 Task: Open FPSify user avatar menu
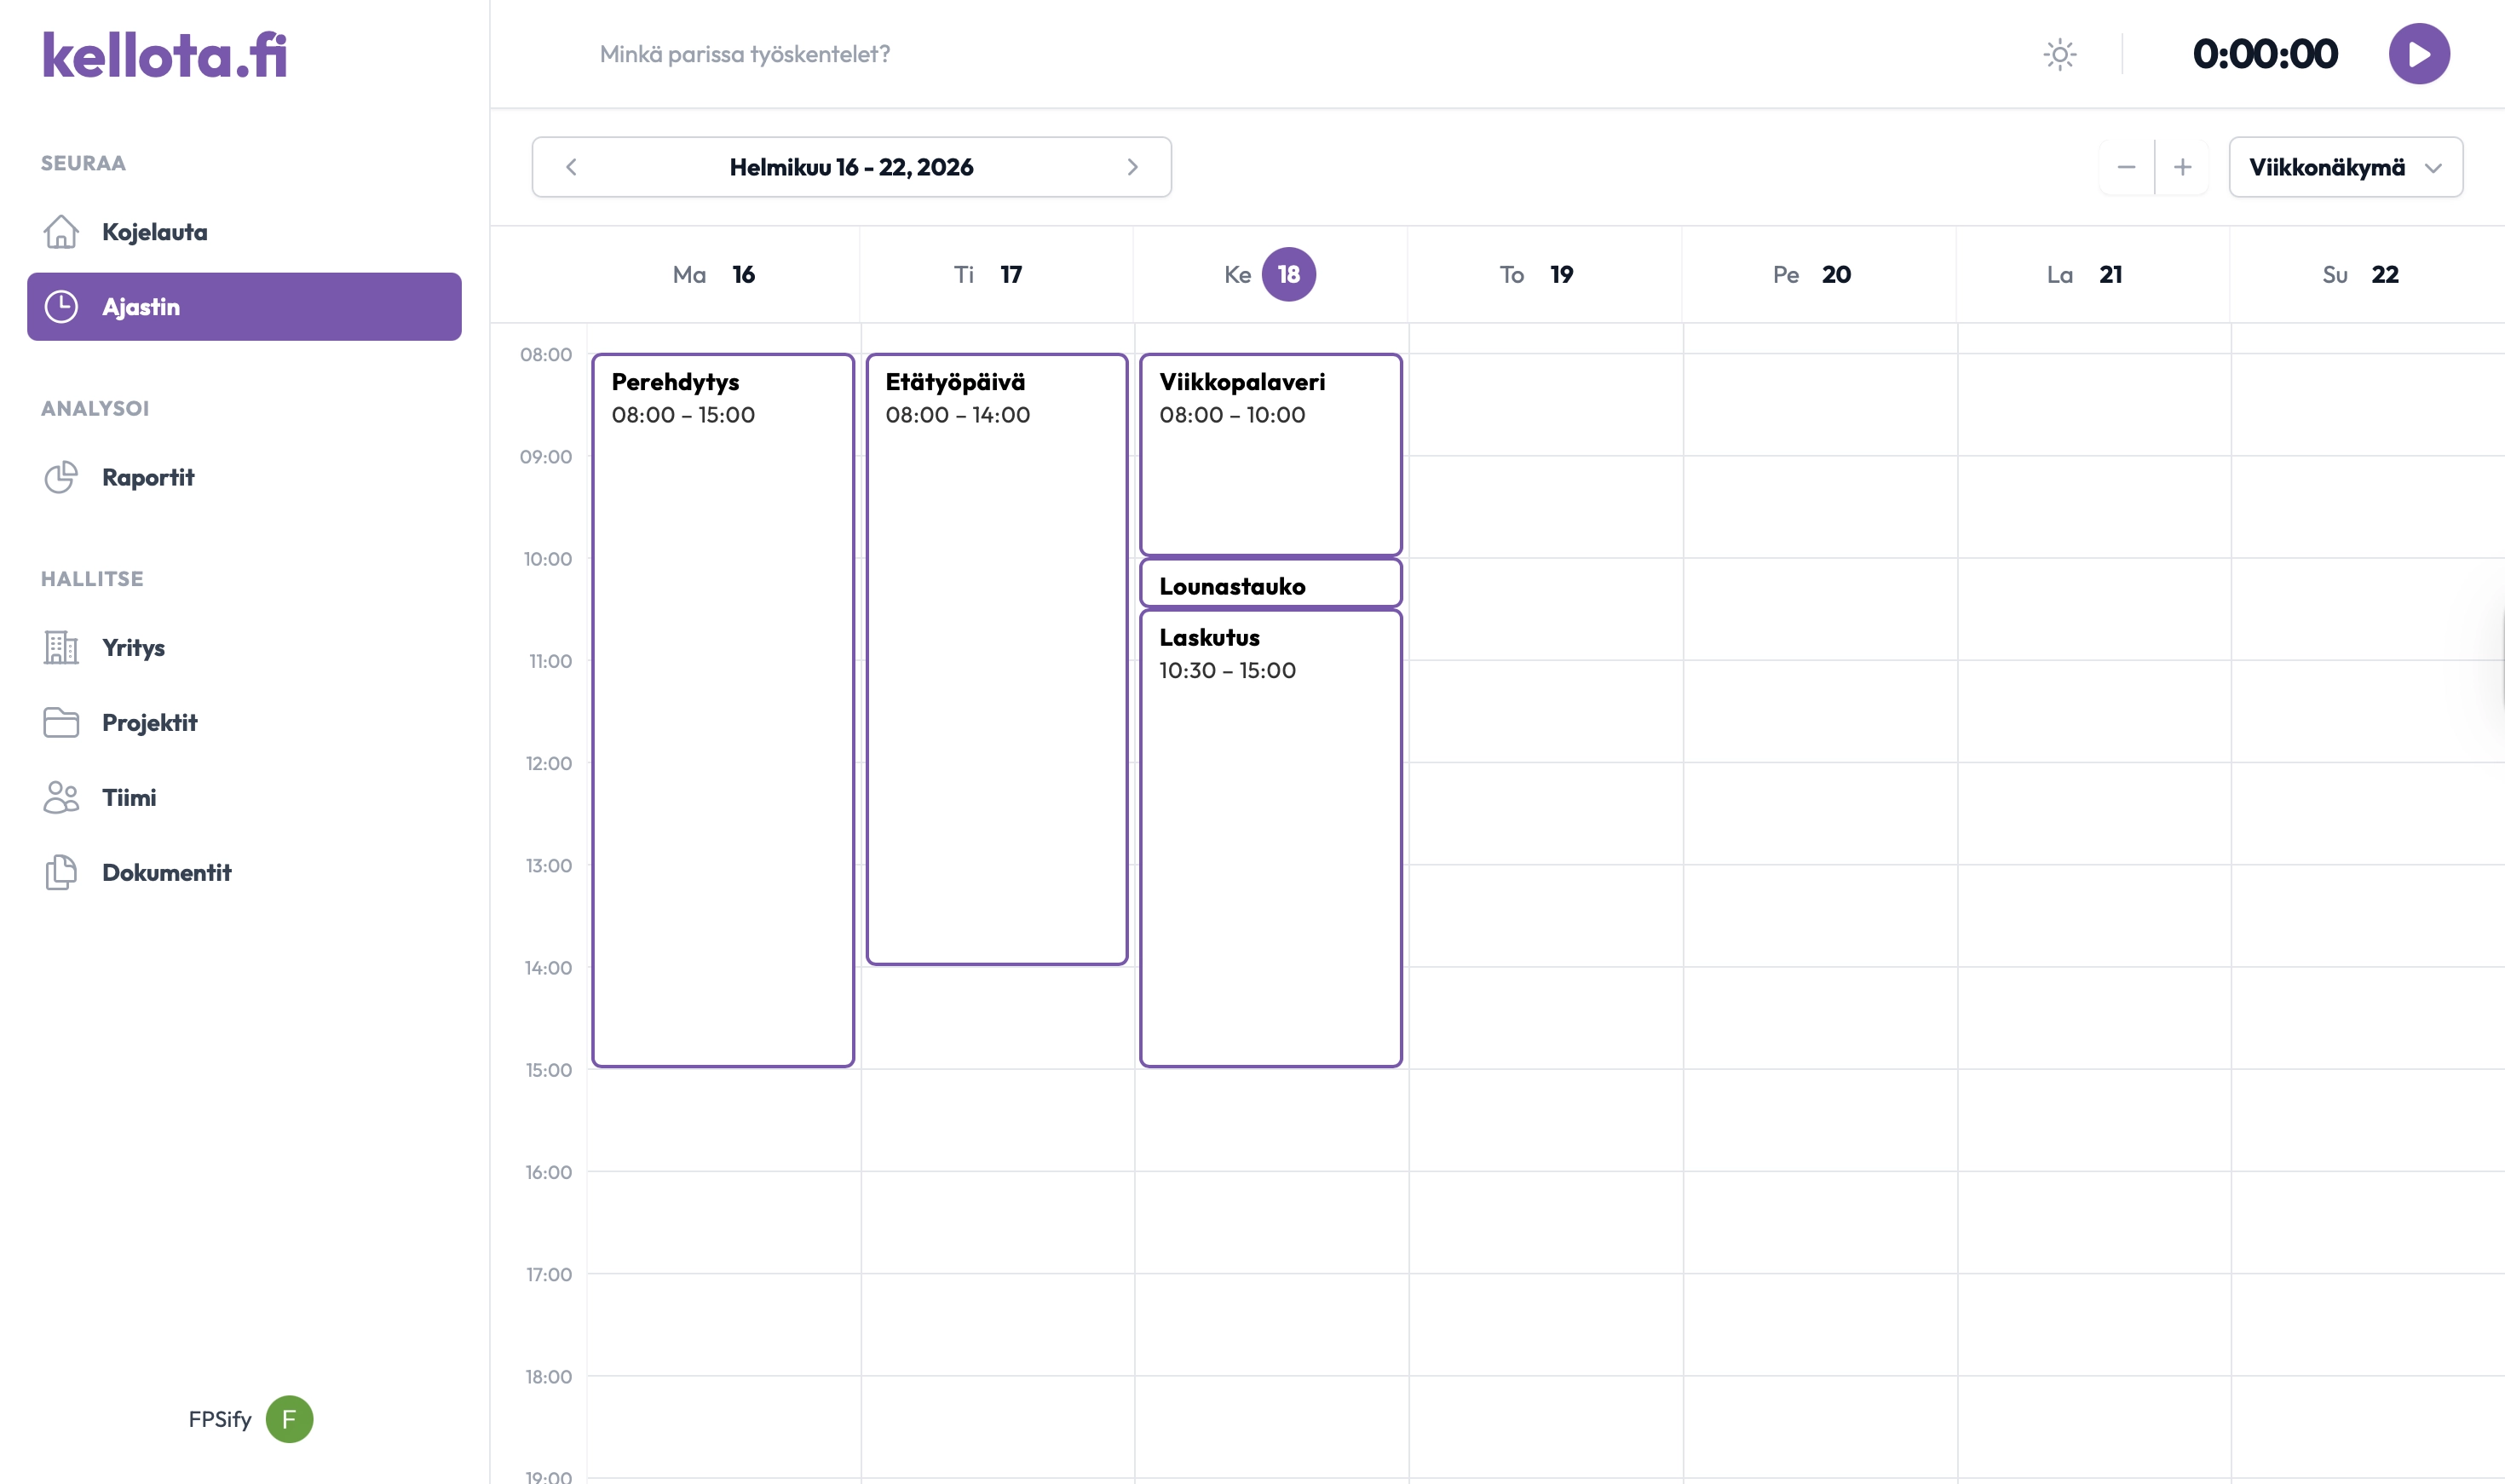[x=289, y=1419]
